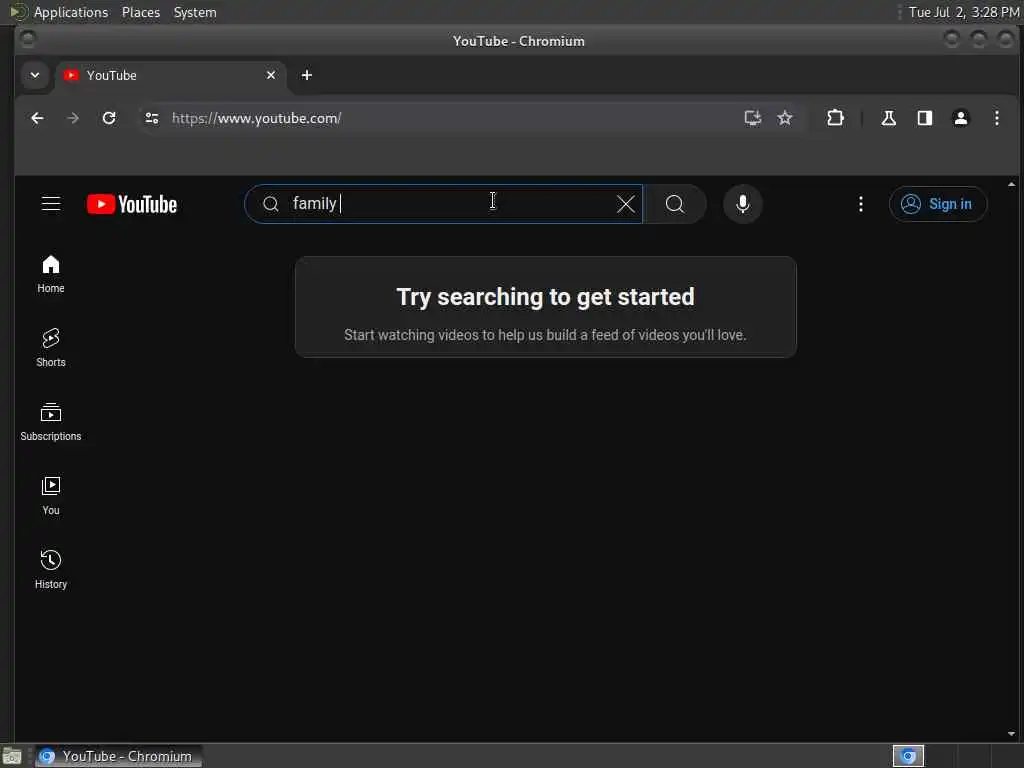Open the Applications menu
This screenshot has width=1024, height=768.
71,12
